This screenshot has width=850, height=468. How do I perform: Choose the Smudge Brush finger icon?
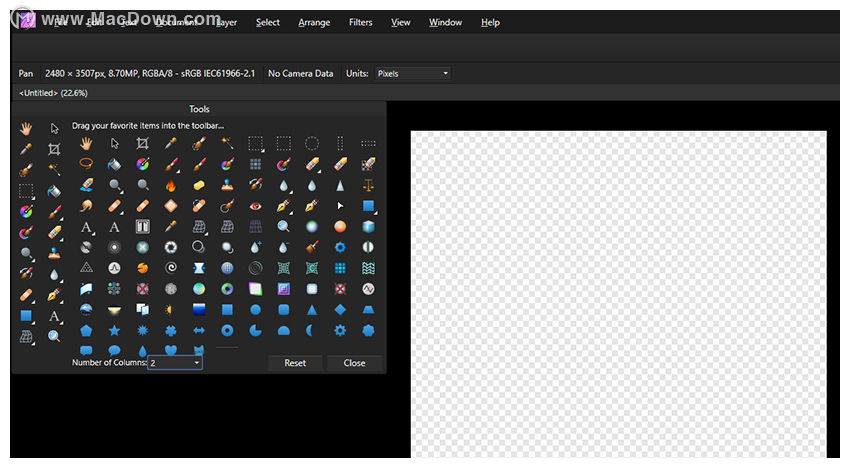tap(86, 206)
